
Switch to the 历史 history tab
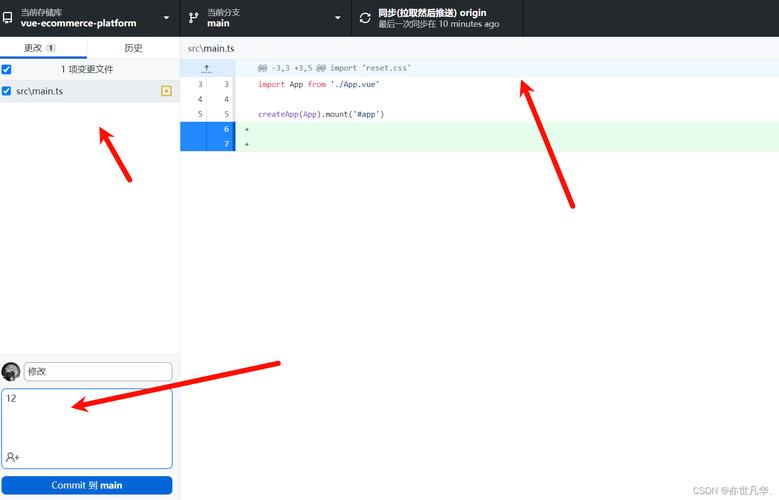coord(133,48)
